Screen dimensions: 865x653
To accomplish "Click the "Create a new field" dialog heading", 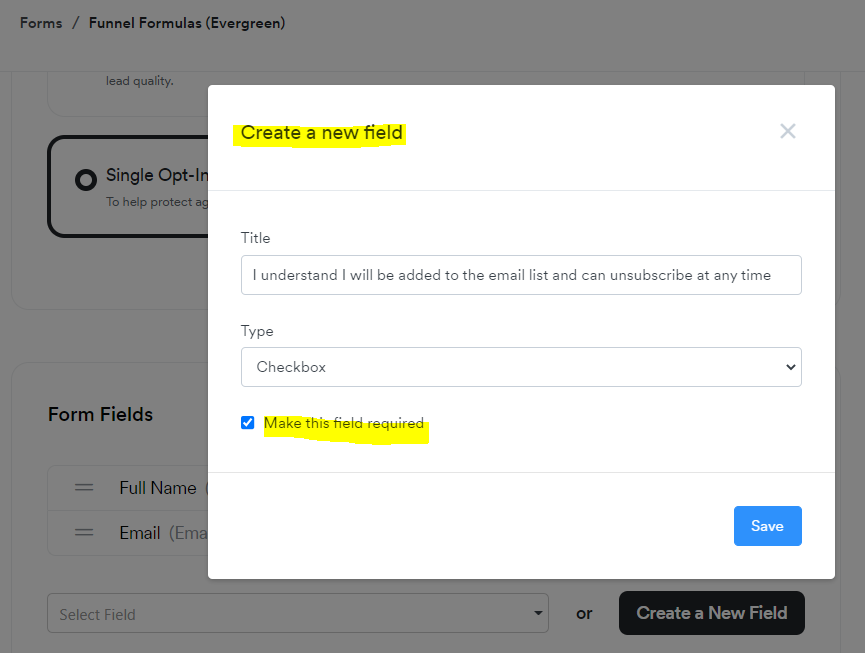I will coord(321,132).
